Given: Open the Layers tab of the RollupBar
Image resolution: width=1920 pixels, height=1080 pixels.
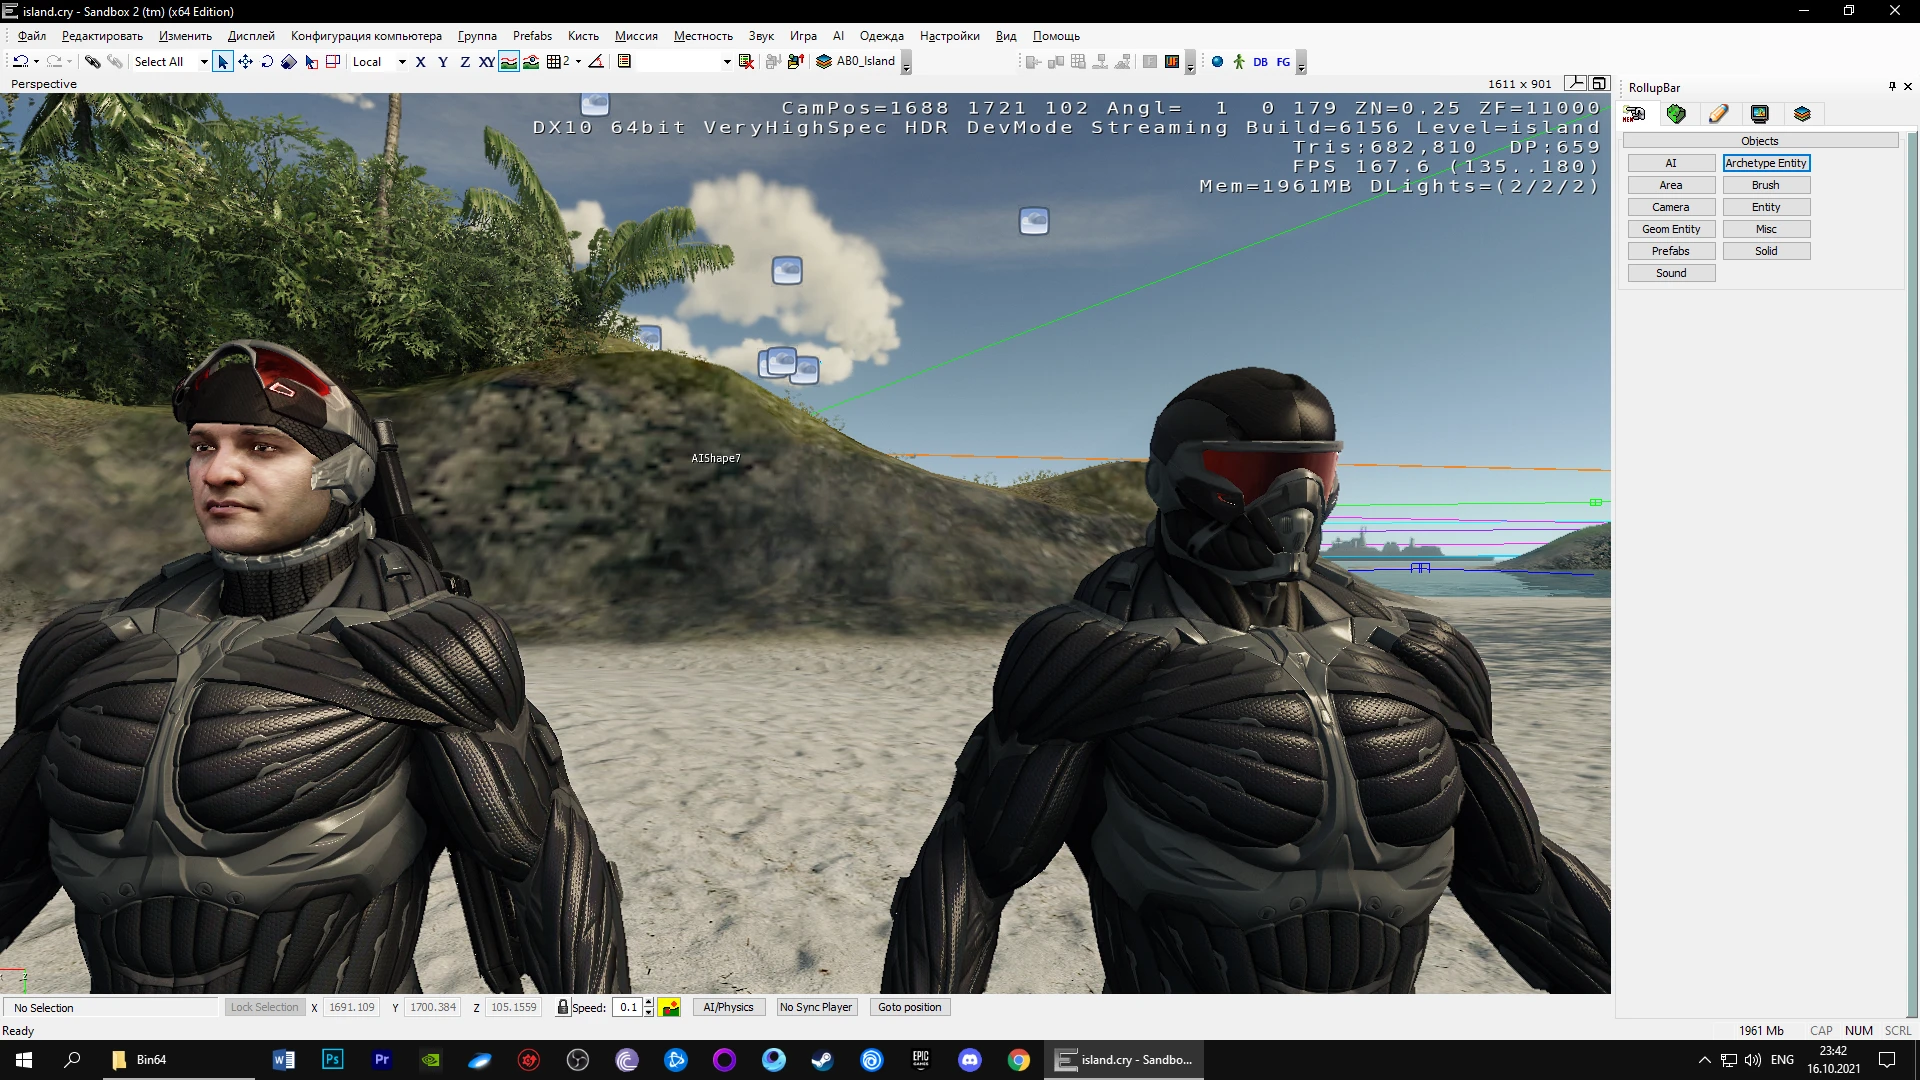Looking at the screenshot, I should pyautogui.click(x=1803, y=114).
